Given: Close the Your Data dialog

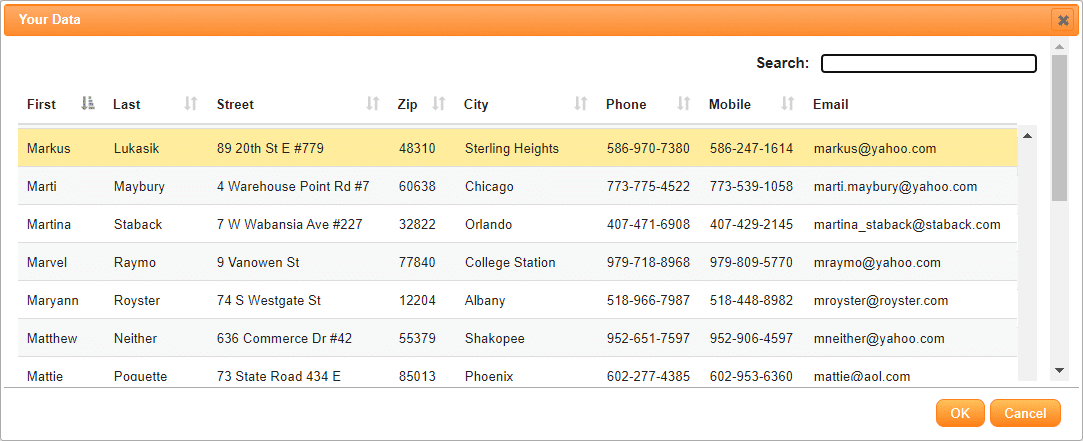Looking at the screenshot, I should click(x=1063, y=20).
